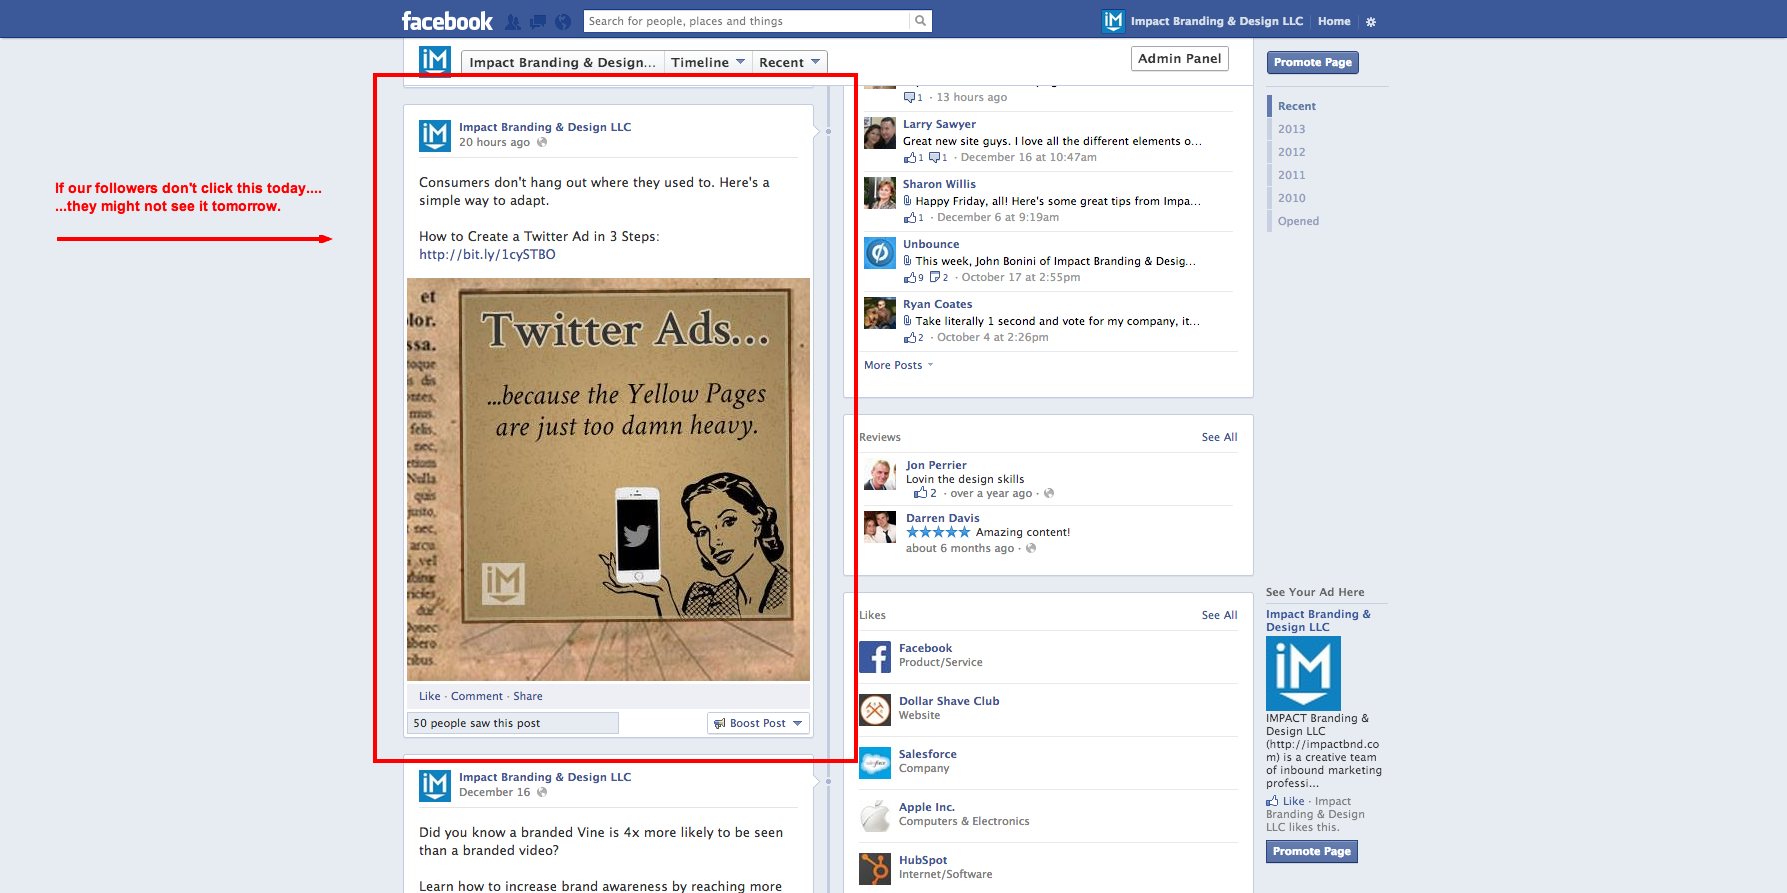Viewport: 1787px width, 893px height.
Task: Open the Twitter Ads post image
Action: pos(608,479)
